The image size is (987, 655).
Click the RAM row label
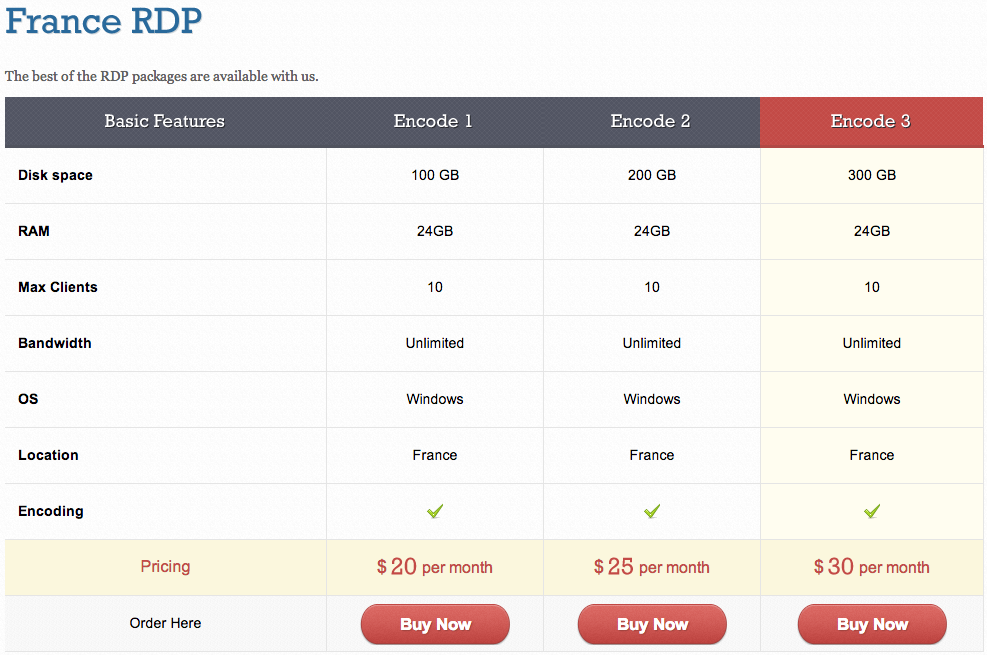(34, 231)
